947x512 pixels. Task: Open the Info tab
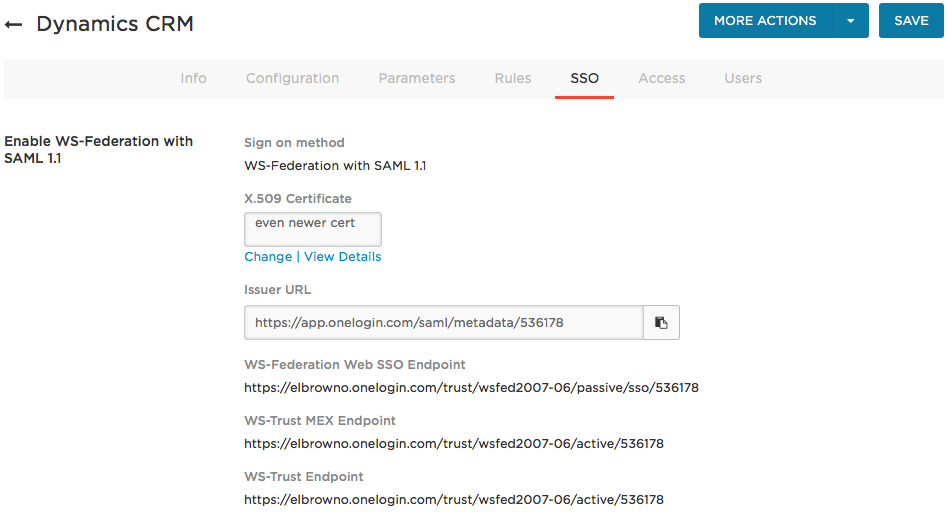coord(193,78)
